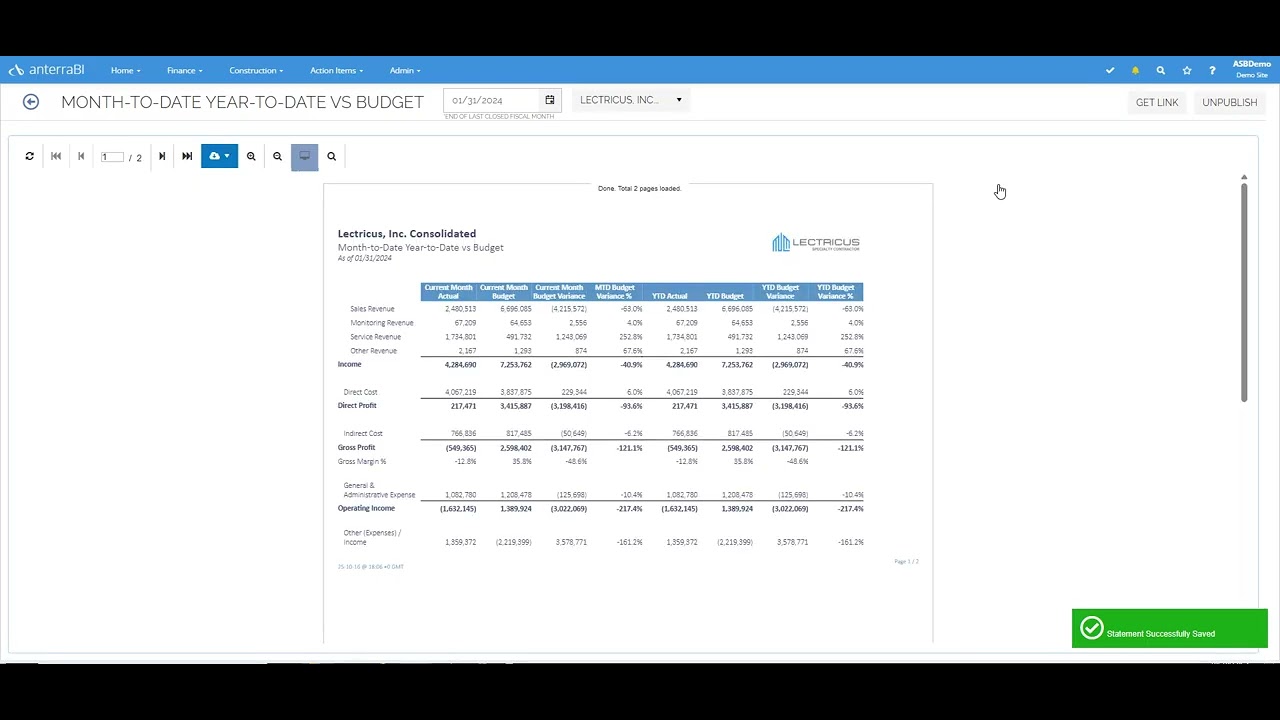Viewport: 1280px width, 720px height.
Task: Open the help question mark
Action: pyautogui.click(x=1212, y=71)
